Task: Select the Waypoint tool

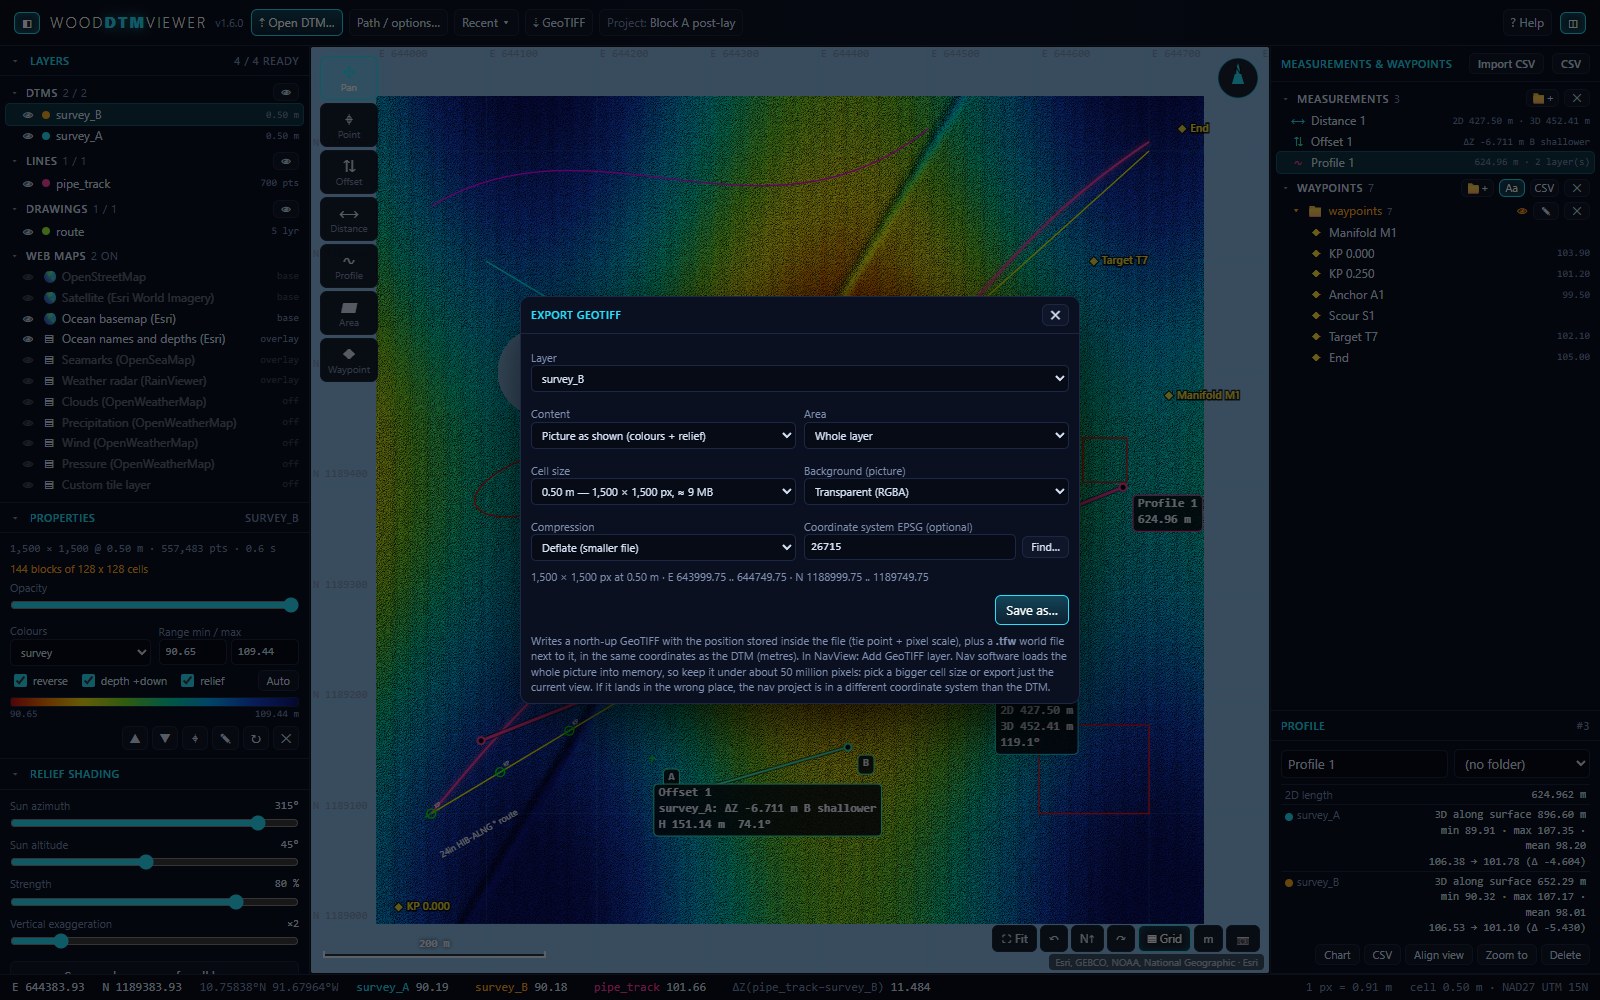Action: tap(349, 360)
